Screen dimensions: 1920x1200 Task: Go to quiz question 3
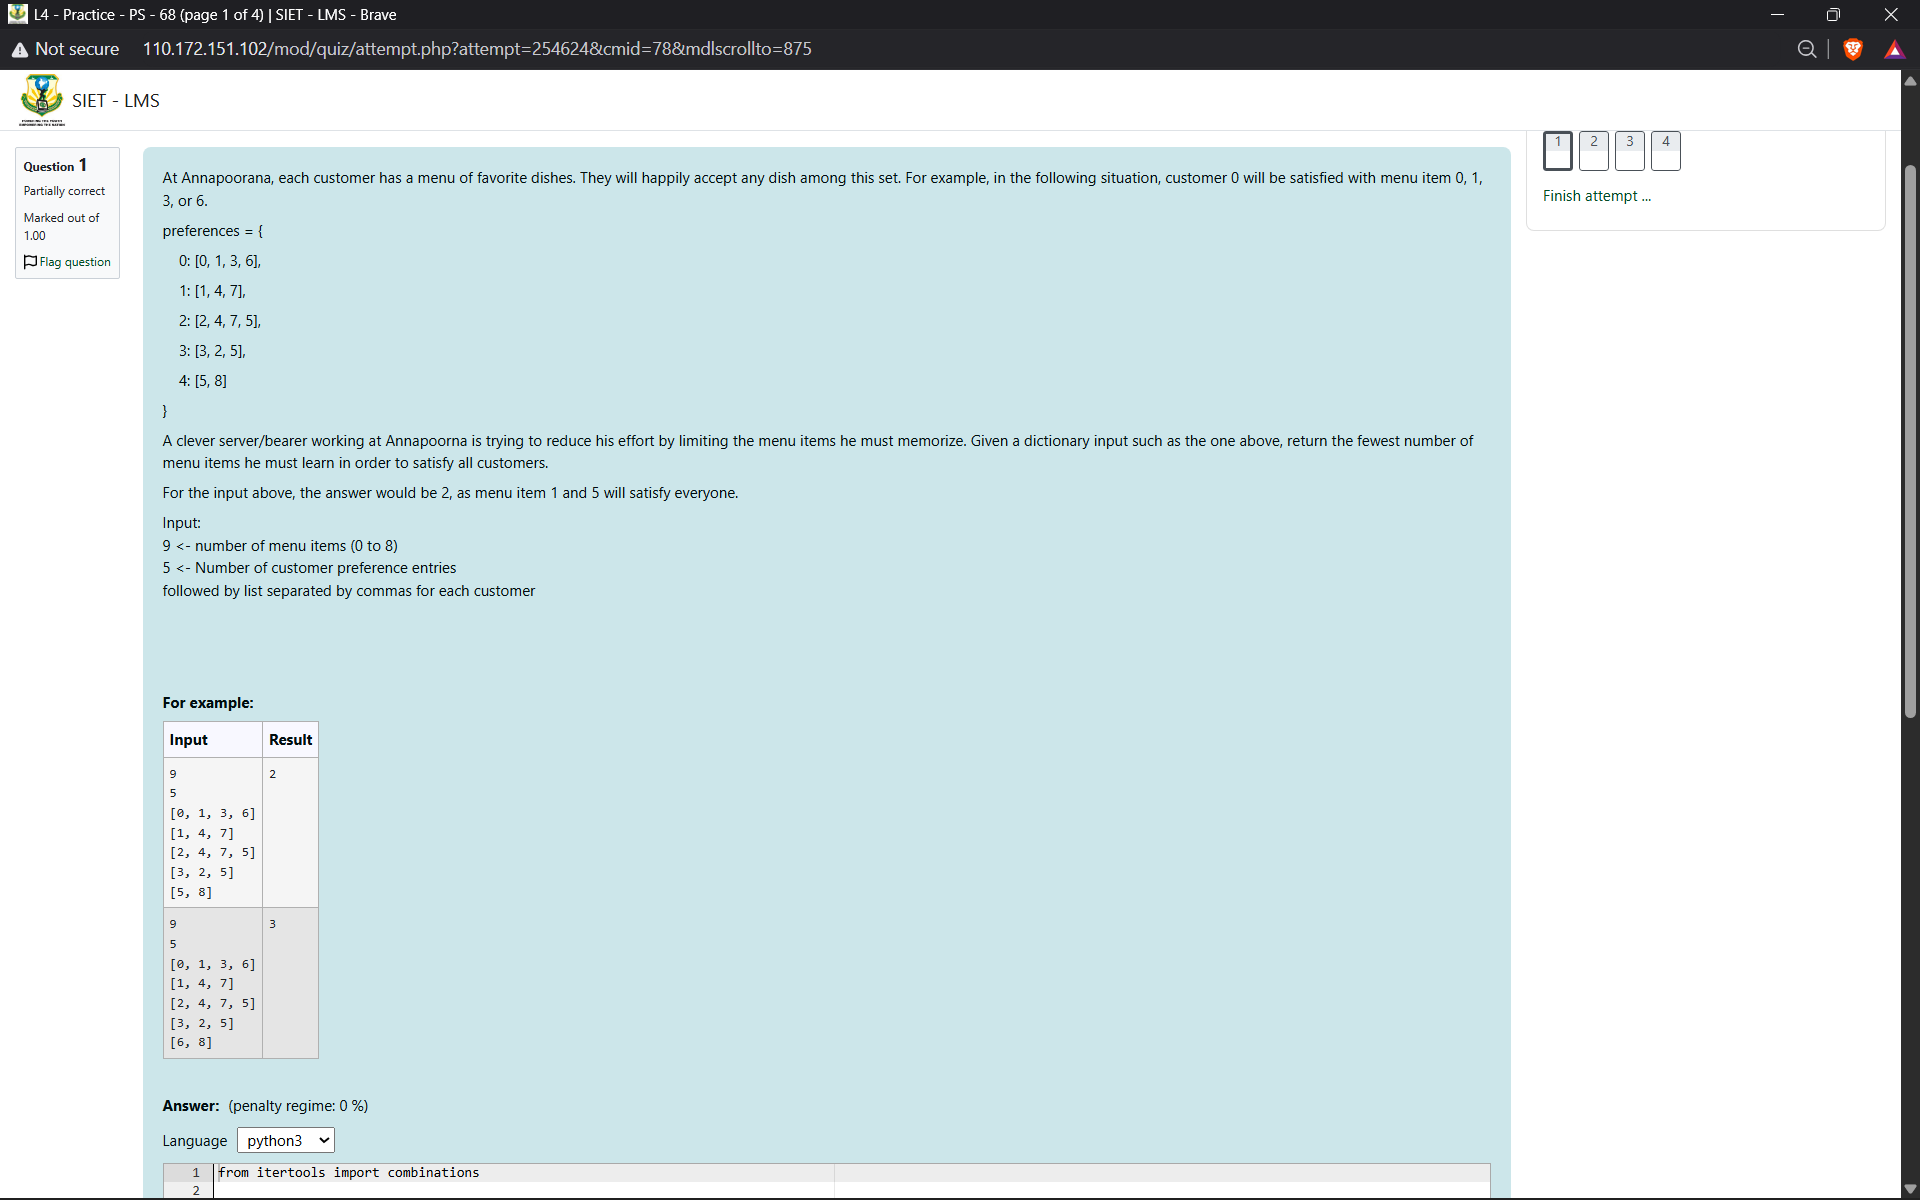(1629, 150)
